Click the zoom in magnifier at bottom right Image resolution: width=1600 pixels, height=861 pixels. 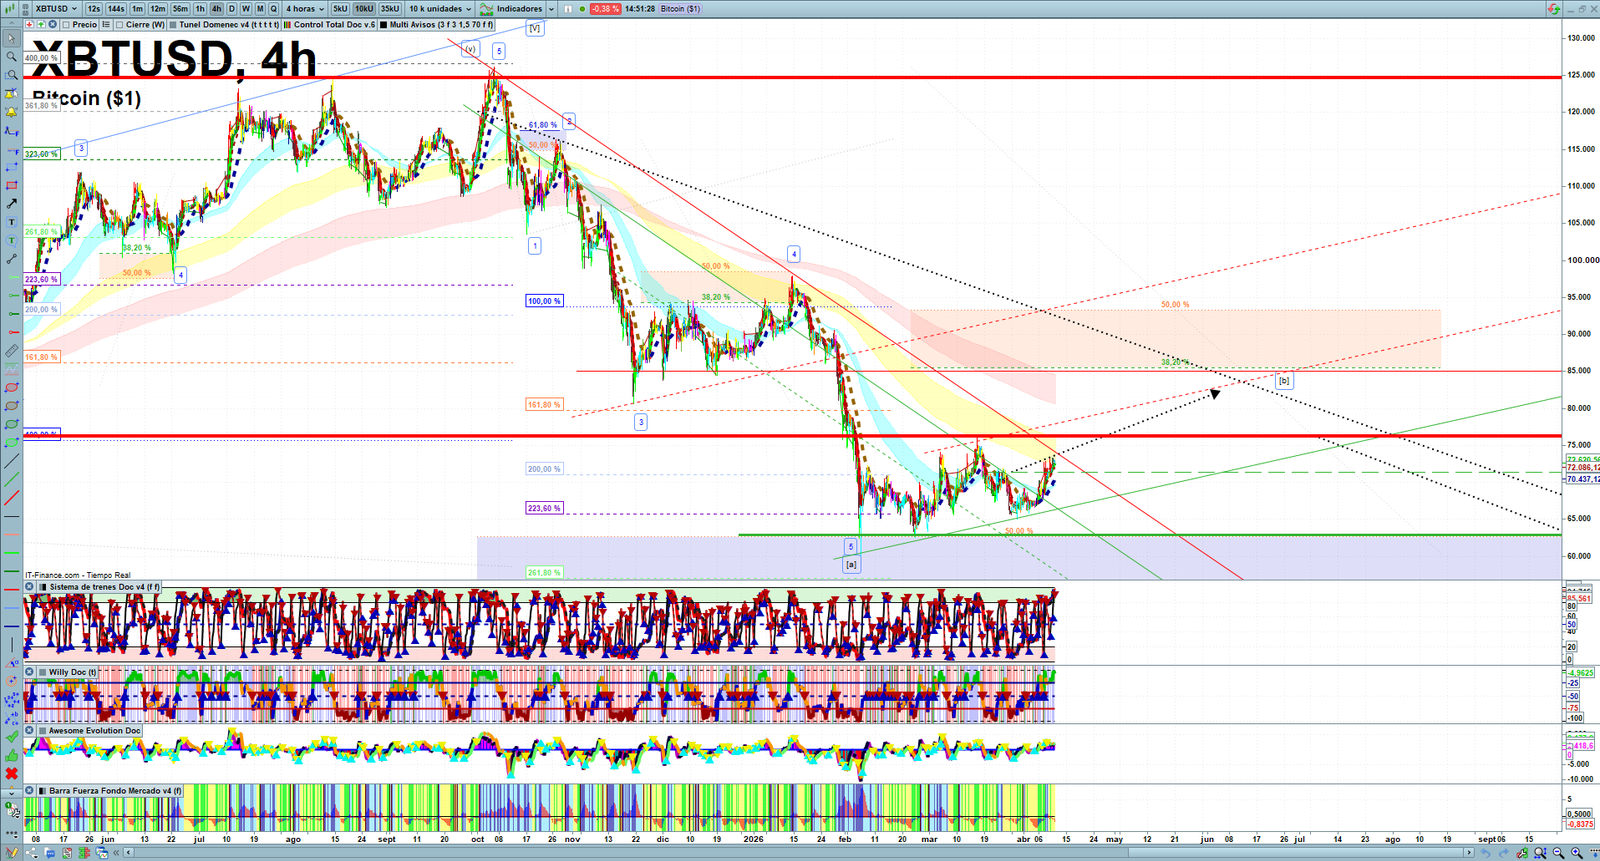1576,853
